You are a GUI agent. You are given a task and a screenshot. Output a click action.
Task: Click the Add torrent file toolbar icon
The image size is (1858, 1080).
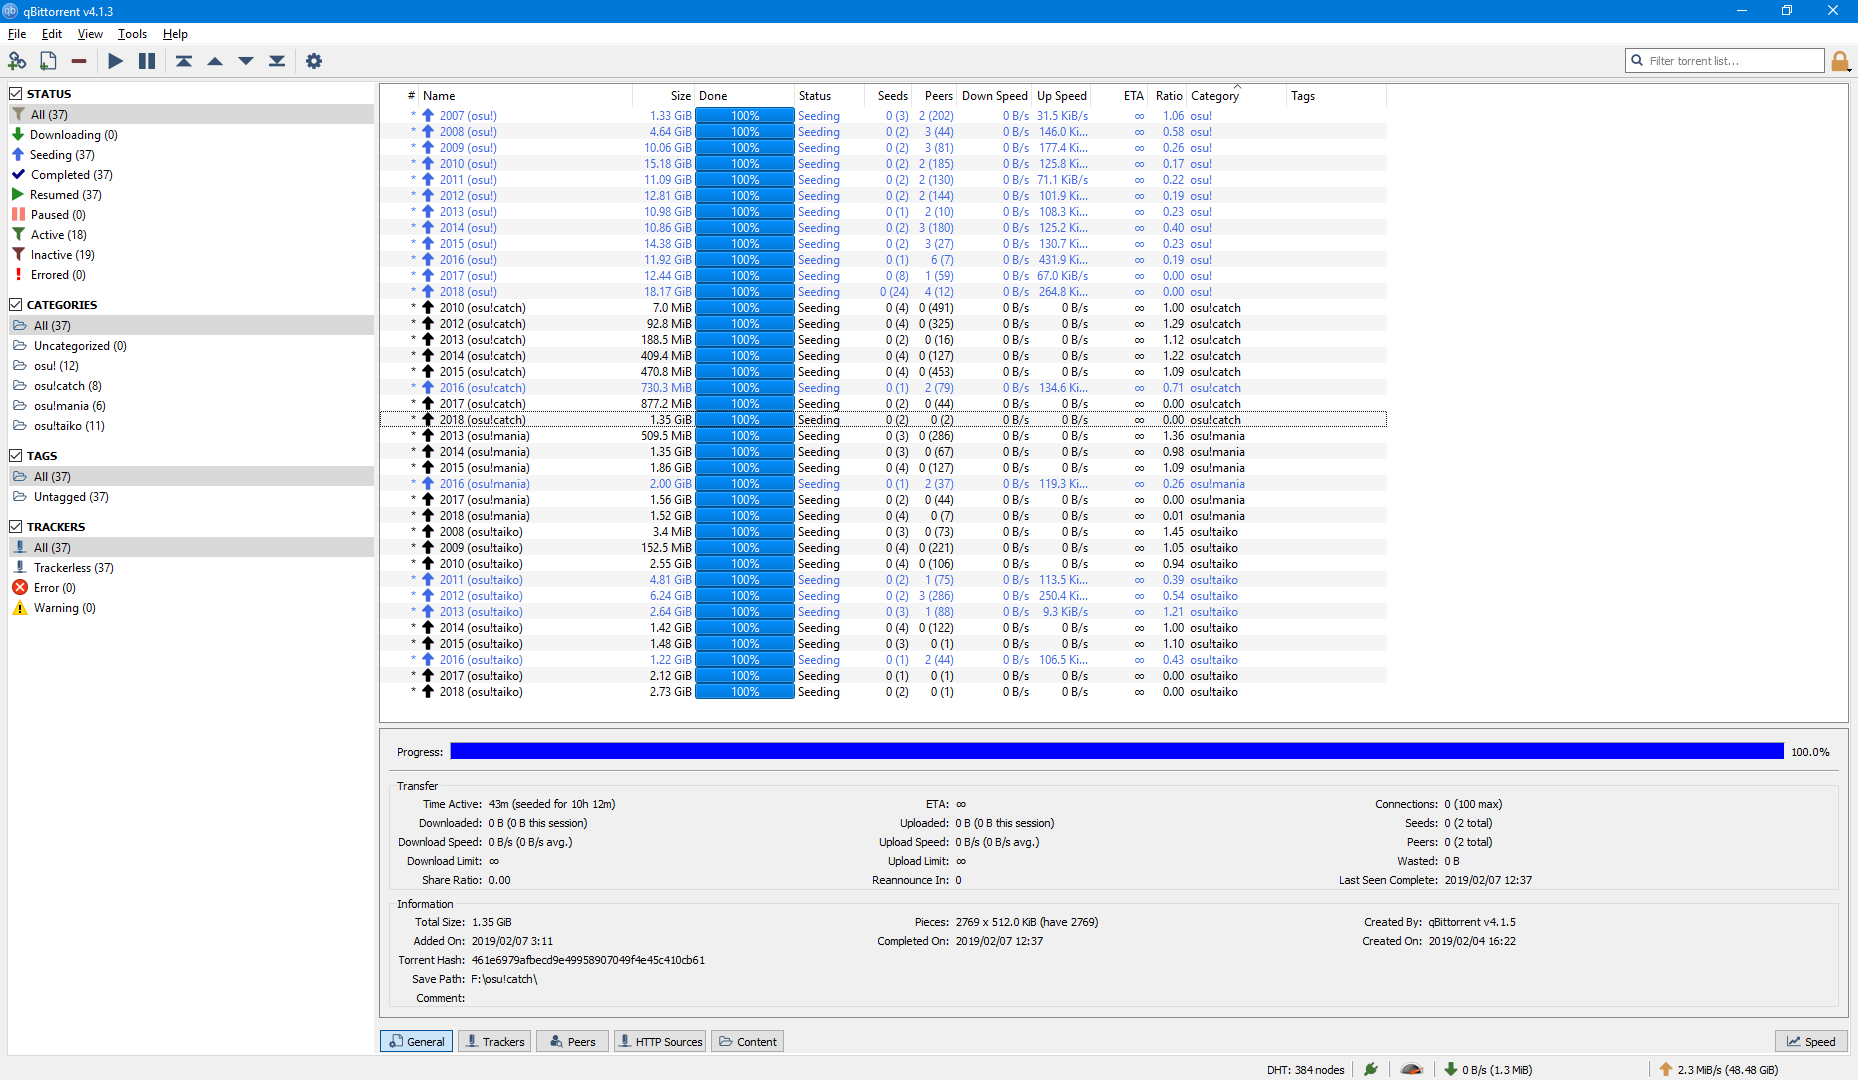(48, 61)
